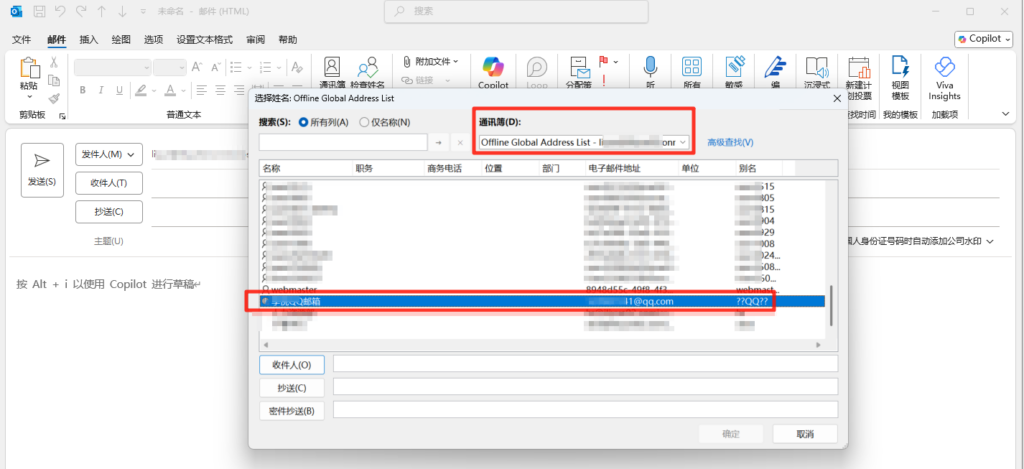Click the Dictate microphone icon

pos(650,67)
